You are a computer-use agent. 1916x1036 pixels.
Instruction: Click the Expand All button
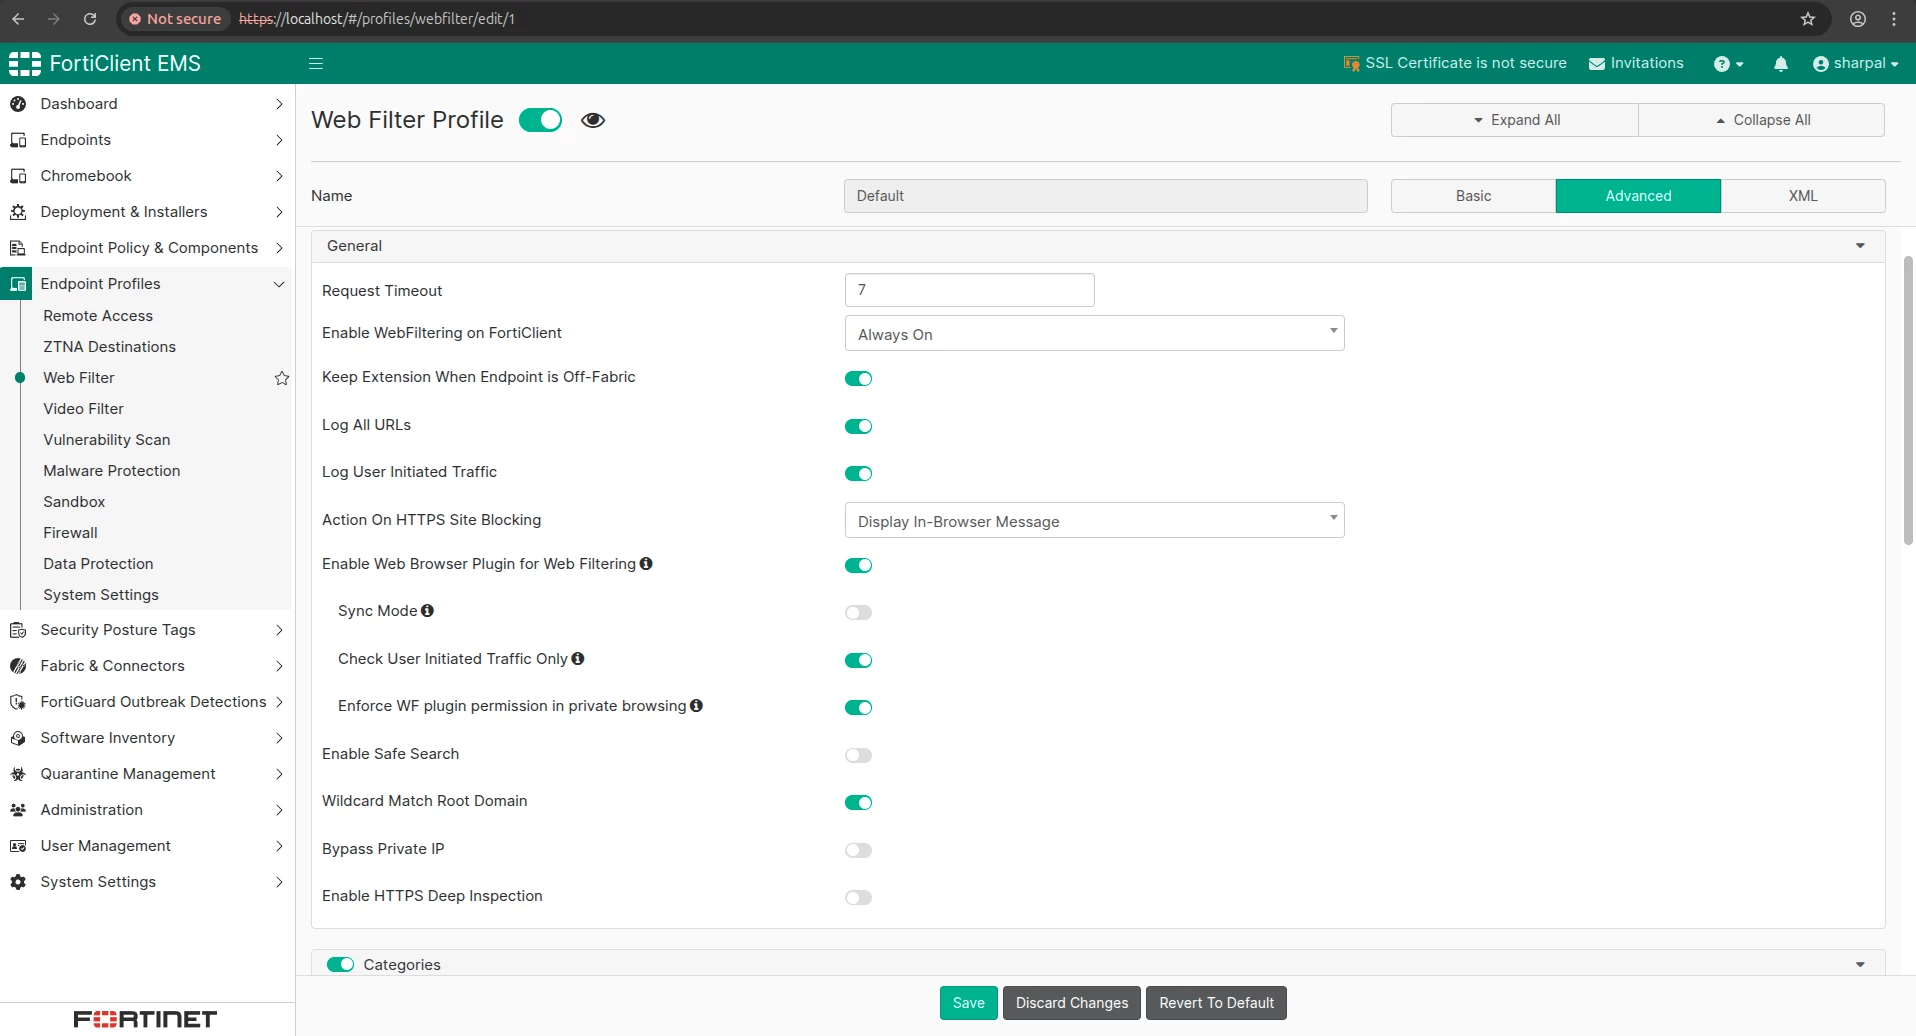pyautogui.click(x=1514, y=120)
